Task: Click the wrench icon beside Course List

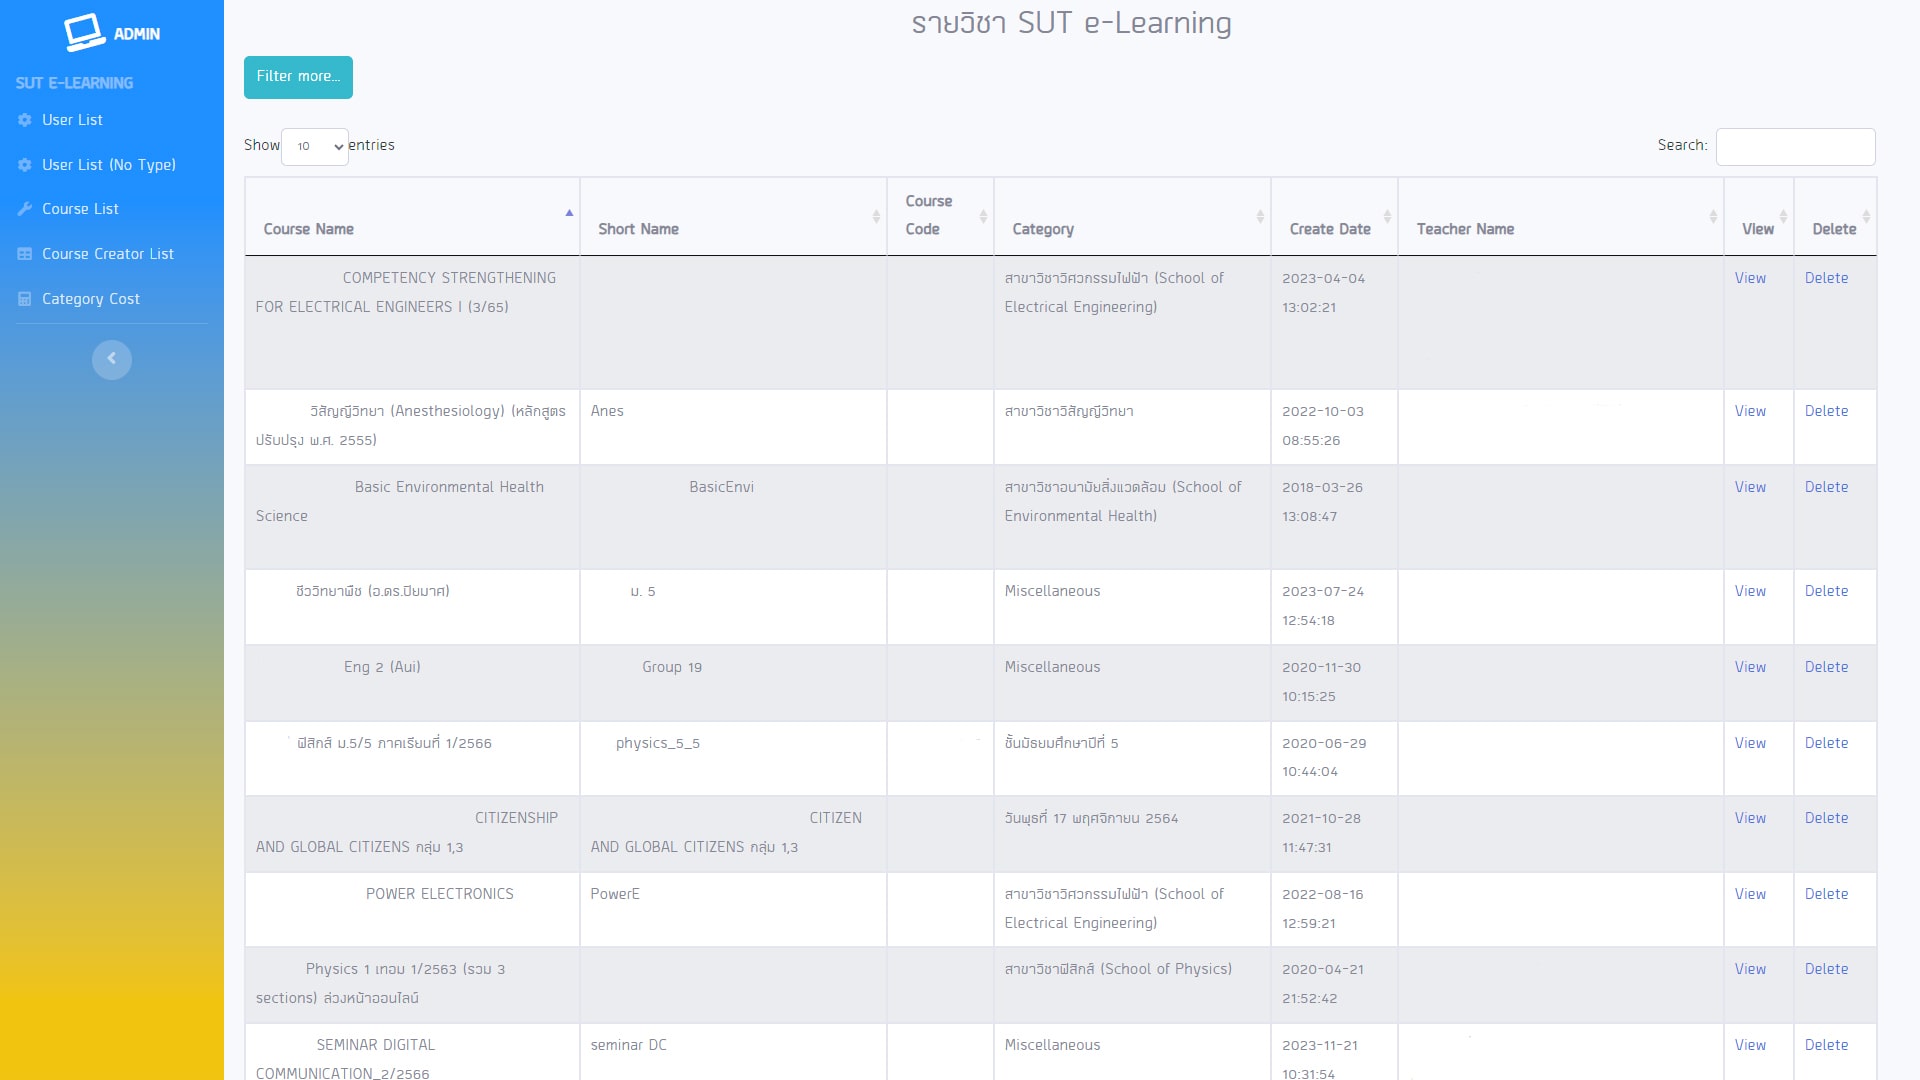Action: point(25,209)
